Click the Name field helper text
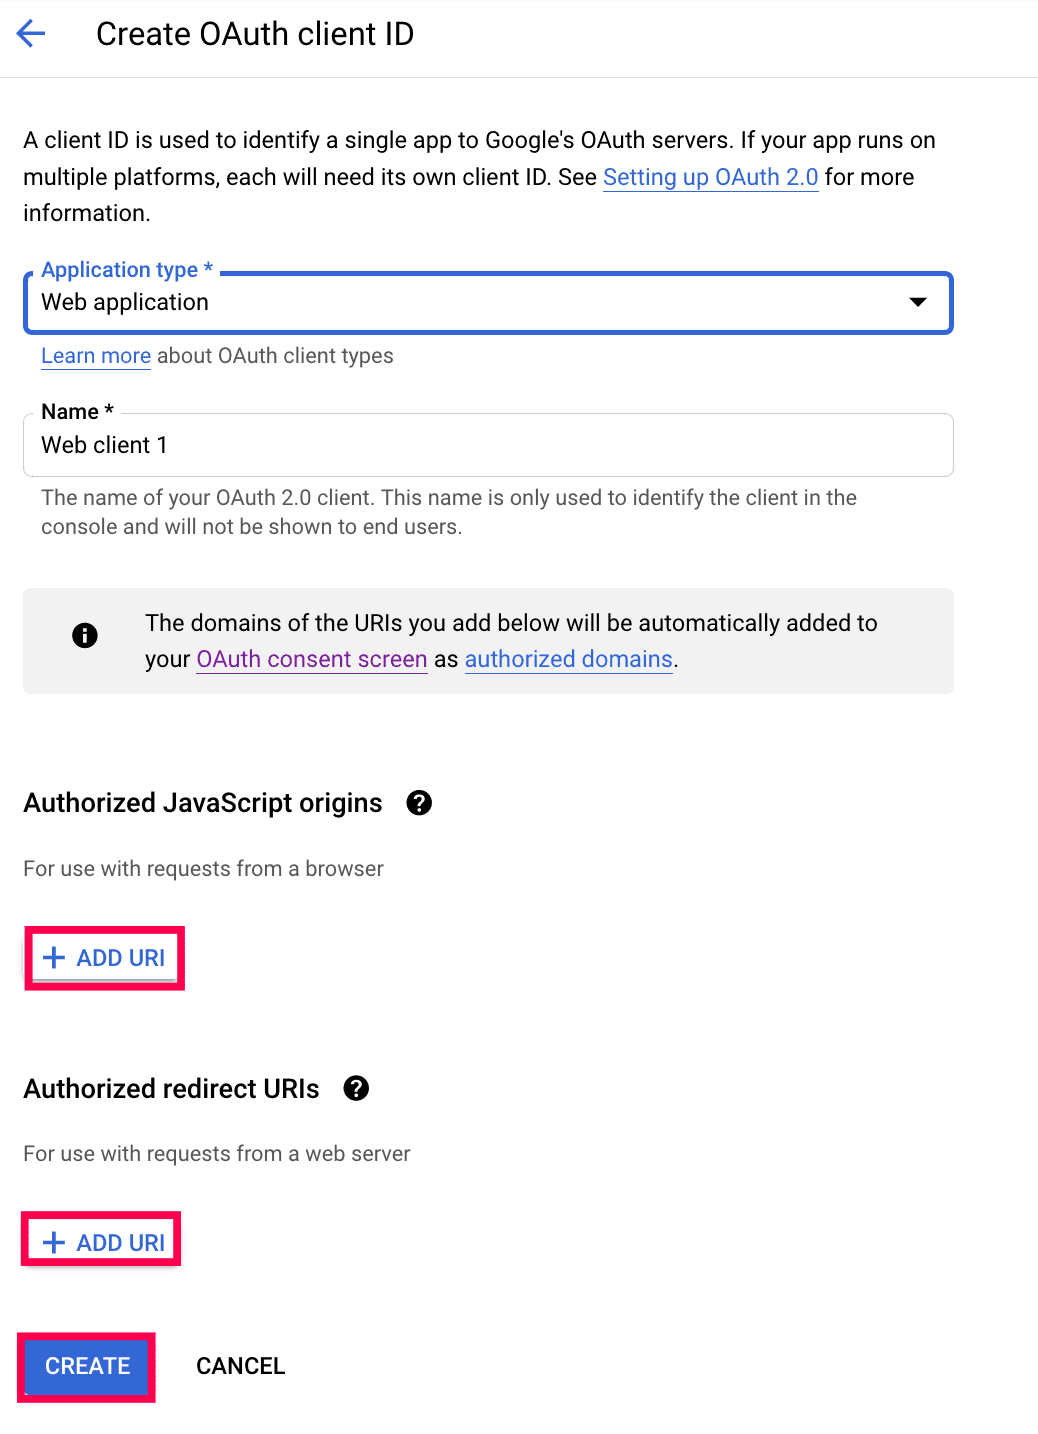 (x=449, y=512)
